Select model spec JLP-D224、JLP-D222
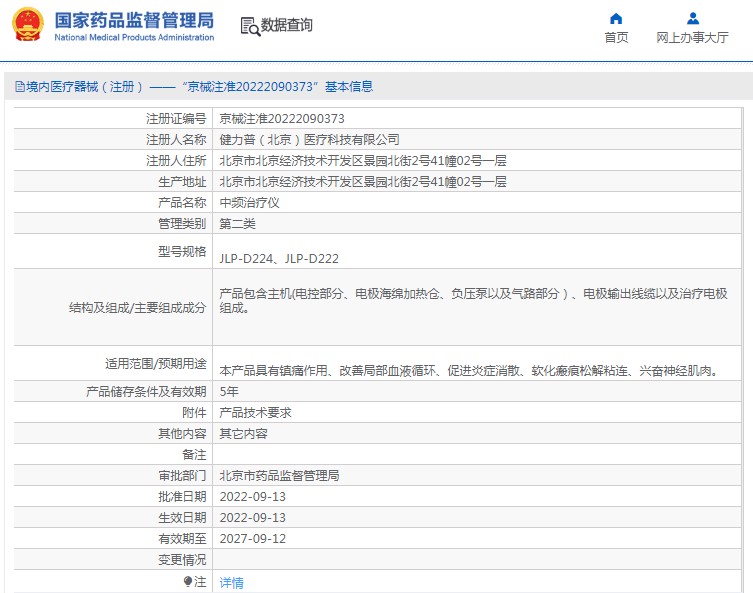This screenshot has width=753, height=593. [279, 259]
